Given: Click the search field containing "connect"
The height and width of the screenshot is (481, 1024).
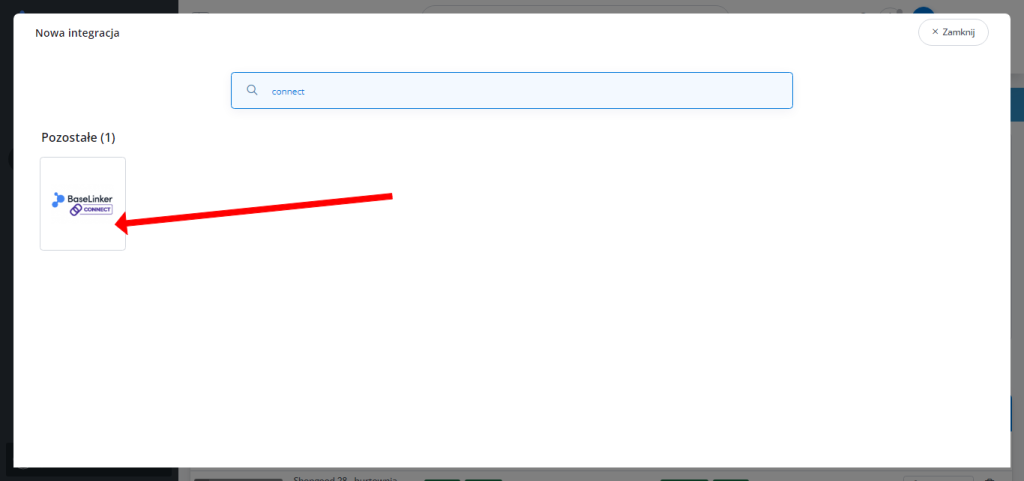Looking at the screenshot, I should click(511, 91).
